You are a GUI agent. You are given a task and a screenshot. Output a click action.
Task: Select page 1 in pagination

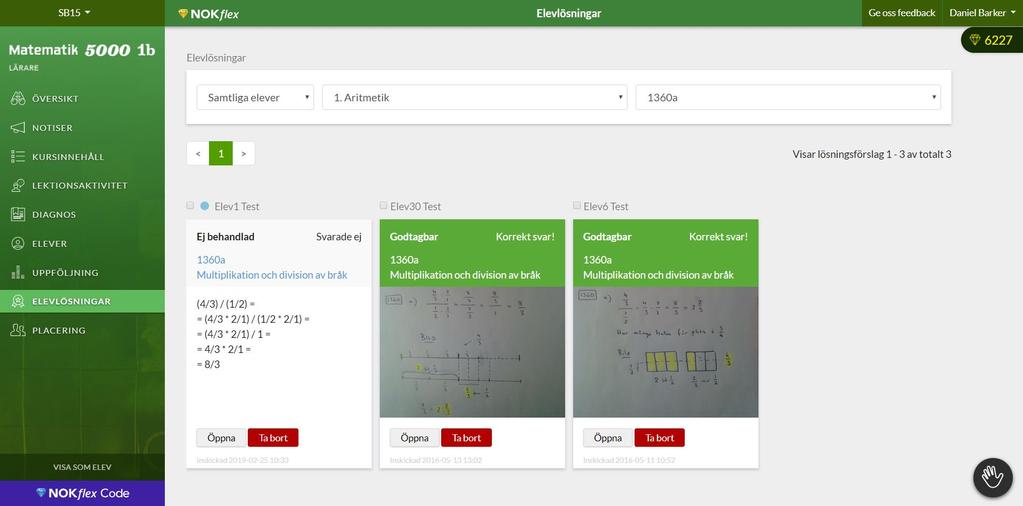click(x=221, y=154)
